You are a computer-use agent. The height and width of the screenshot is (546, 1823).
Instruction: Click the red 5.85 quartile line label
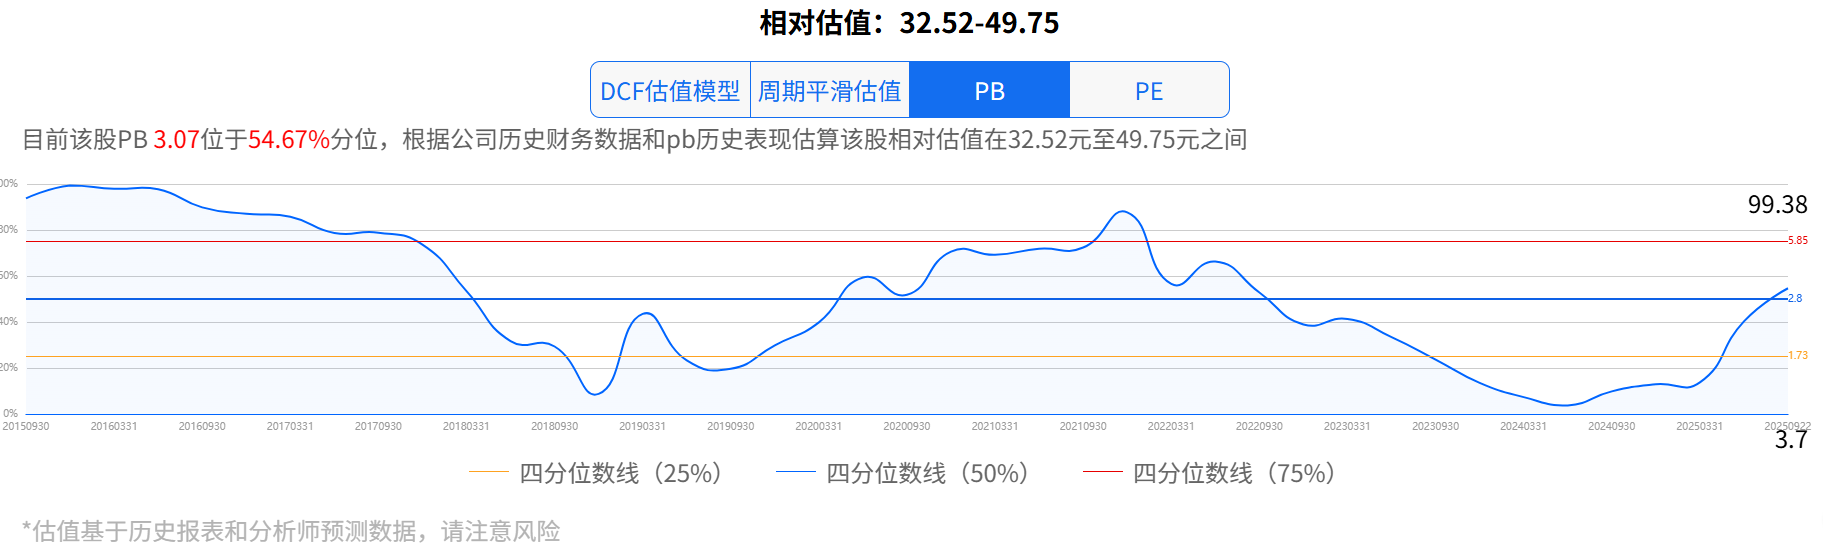[1797, 240]
